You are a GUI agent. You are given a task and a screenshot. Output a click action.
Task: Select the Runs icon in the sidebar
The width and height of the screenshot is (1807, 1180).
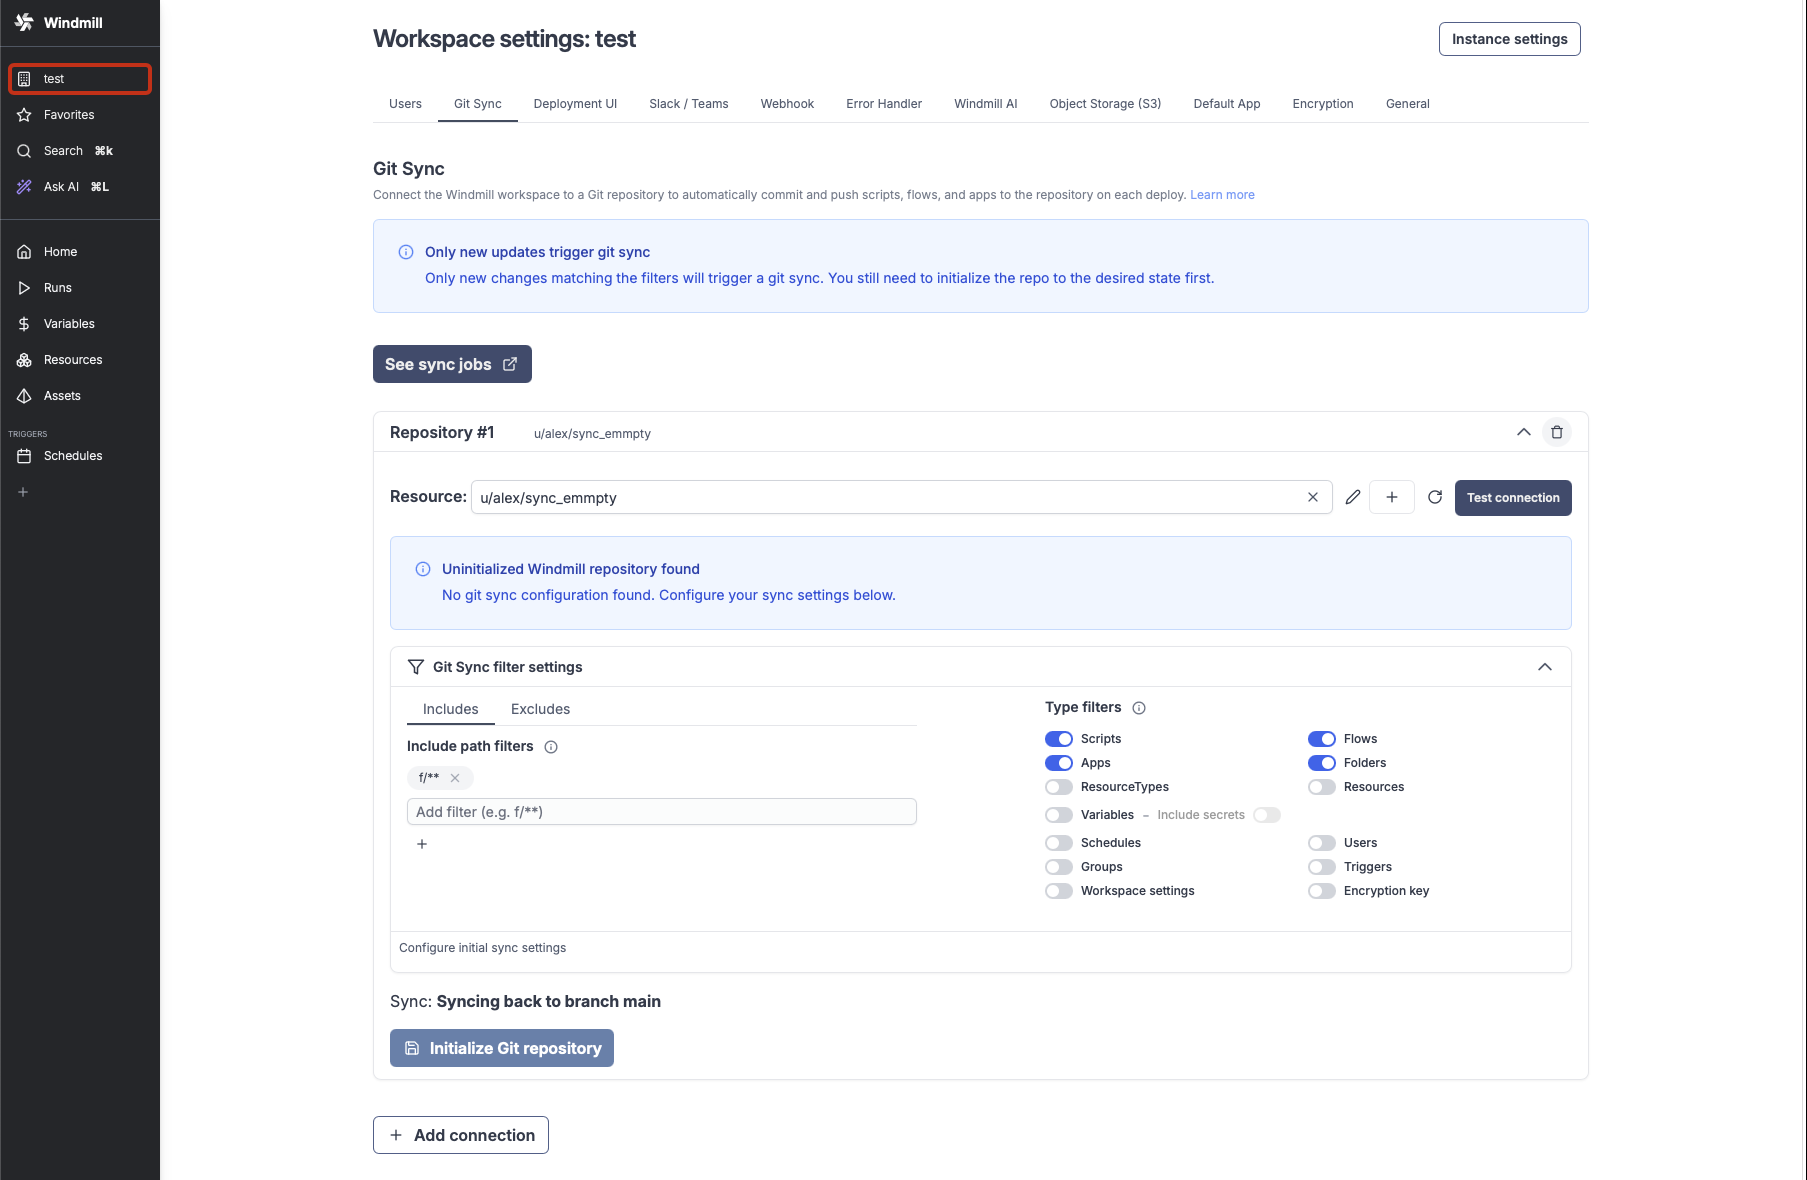pyautogui.click(x=24, y=287)
